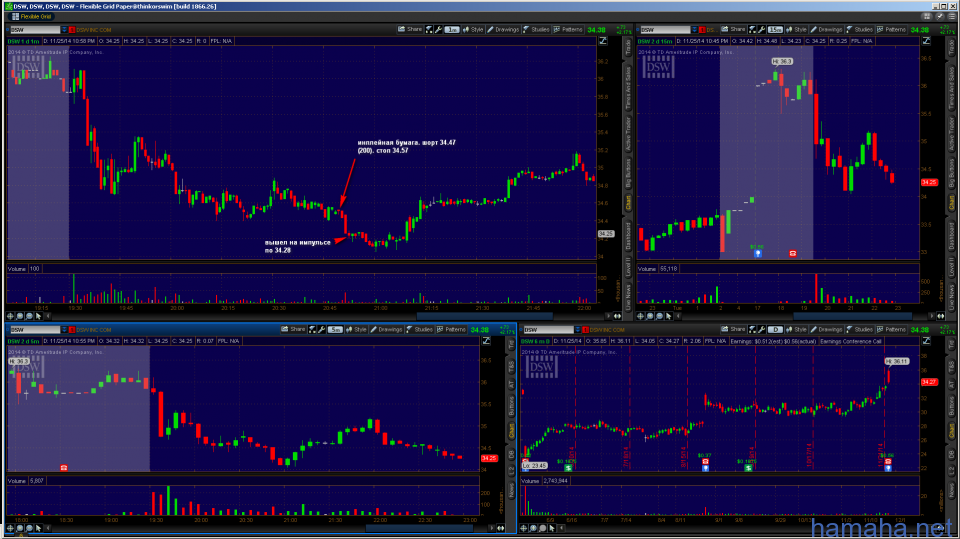Viewport: 960px width, 539px height.
Task: Click the 15m chart horizontal scrollbar thumb
Action: click(852, 316)
